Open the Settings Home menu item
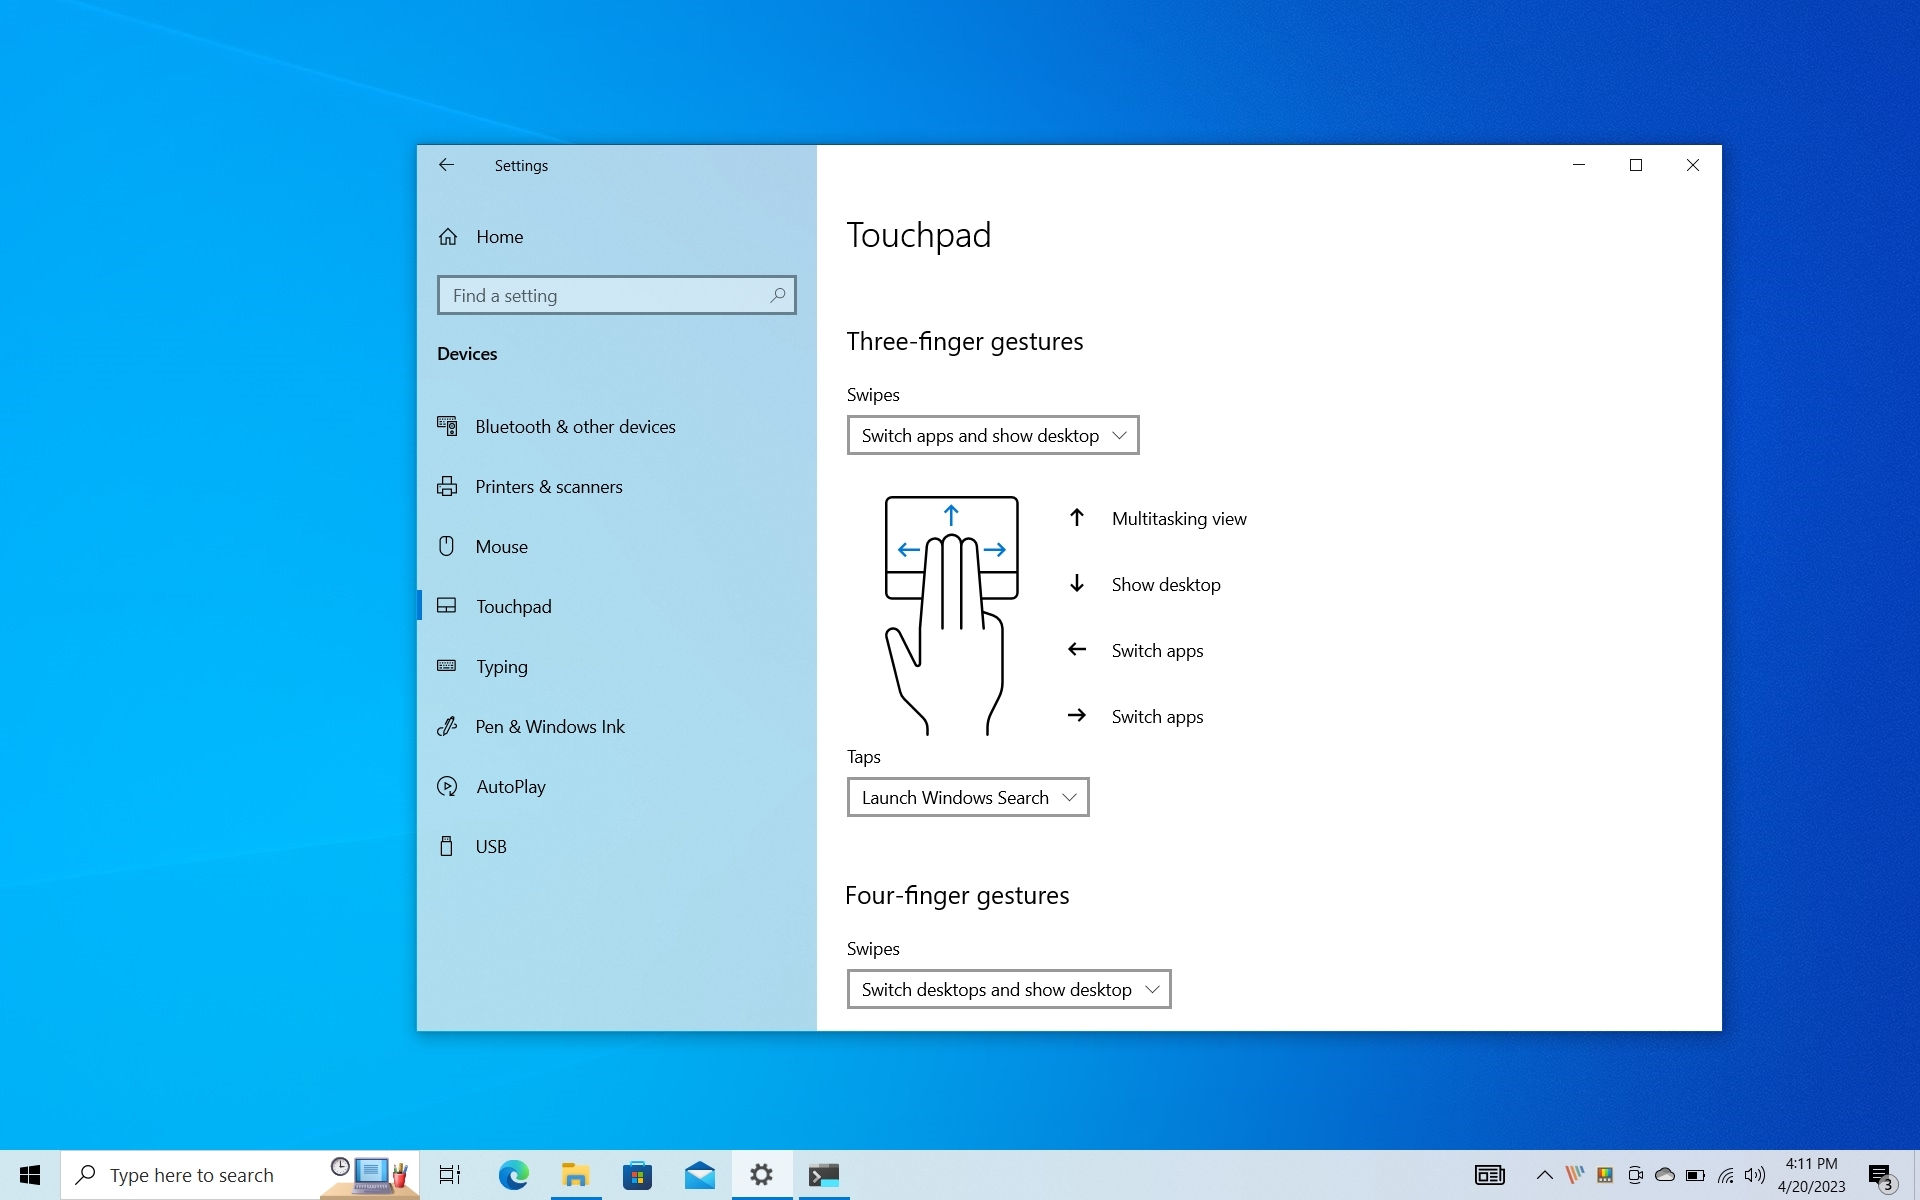This screenshot has height=1200, width=1920. (x=499, y=235)
